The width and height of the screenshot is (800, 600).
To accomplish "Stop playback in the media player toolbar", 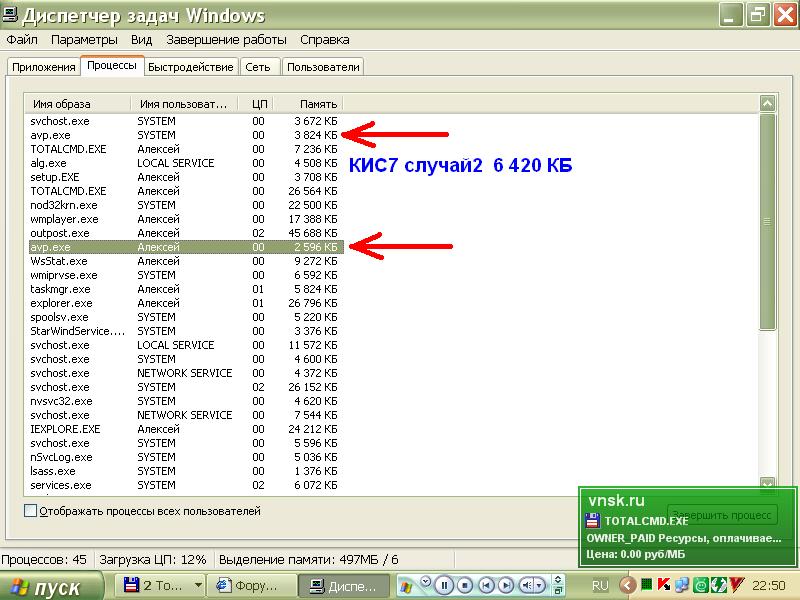I will click(x=465, y=585).
